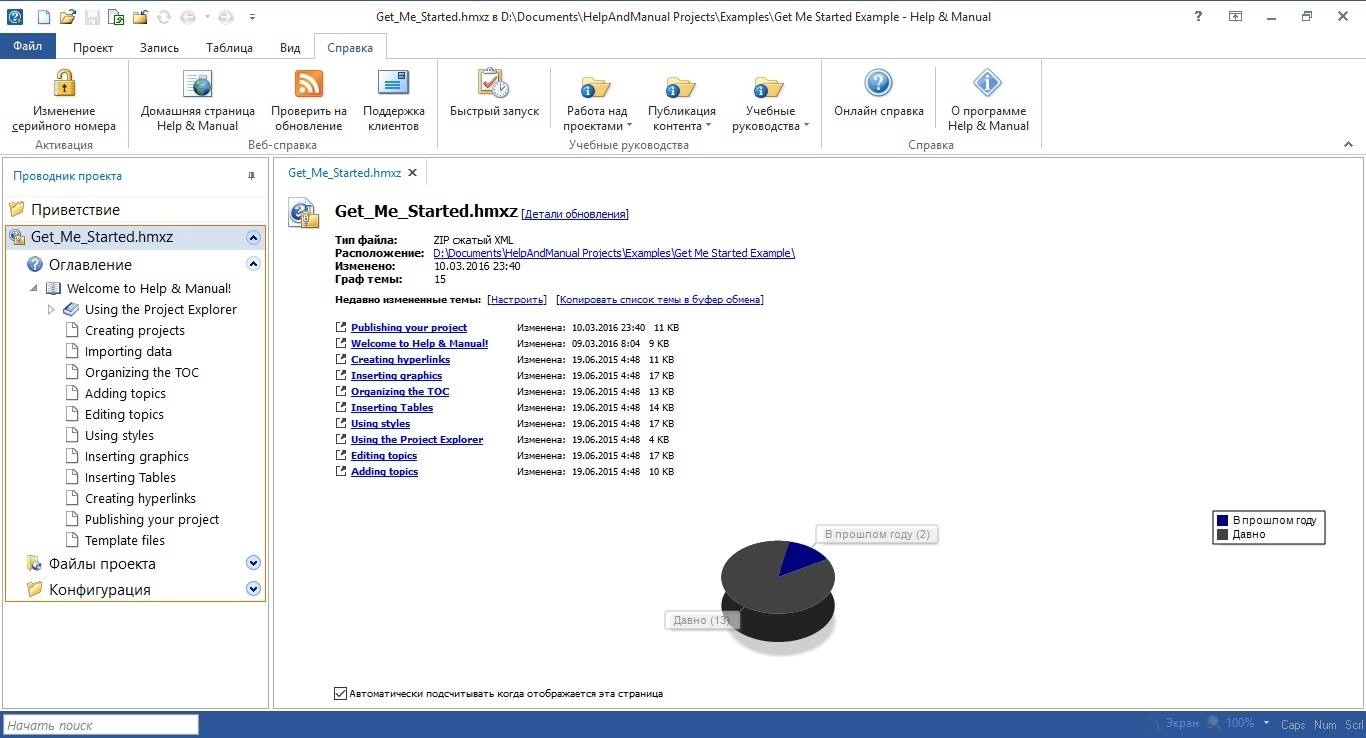Click the search input field at bottom
Screen dimensions: 1366x738
pyautogui.click(x=100, y=725)
